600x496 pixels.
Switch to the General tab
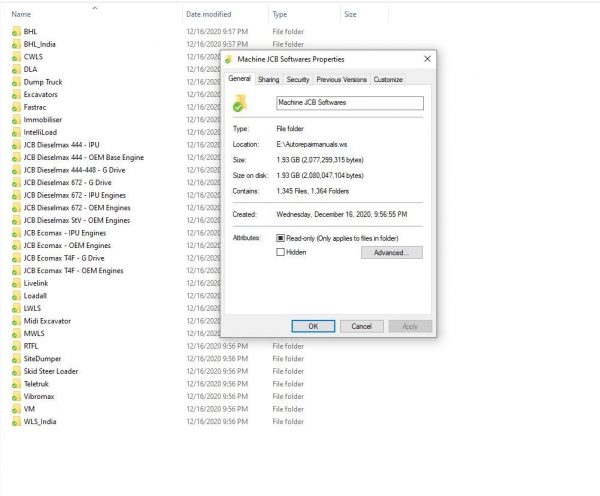pyautogui.click(x=239, y=78)
